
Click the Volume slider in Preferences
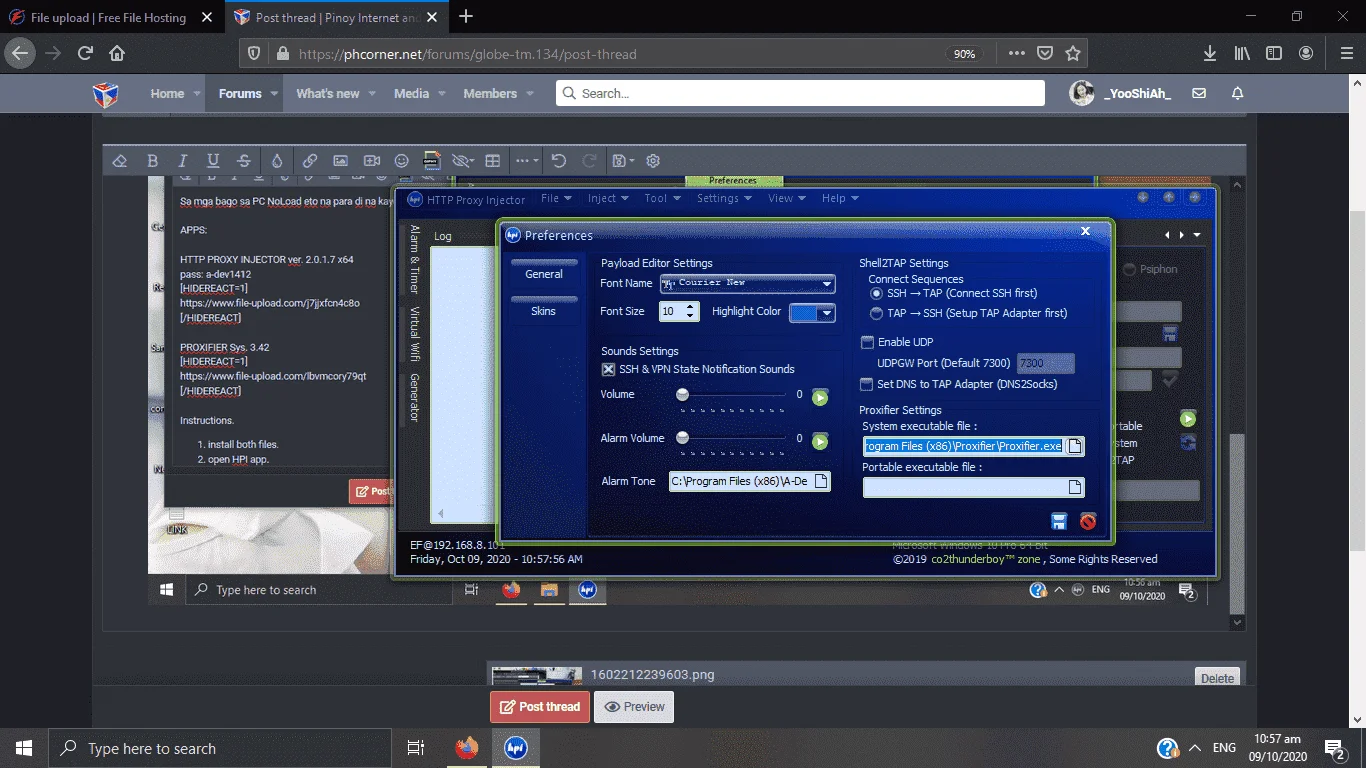pos(733,395)
